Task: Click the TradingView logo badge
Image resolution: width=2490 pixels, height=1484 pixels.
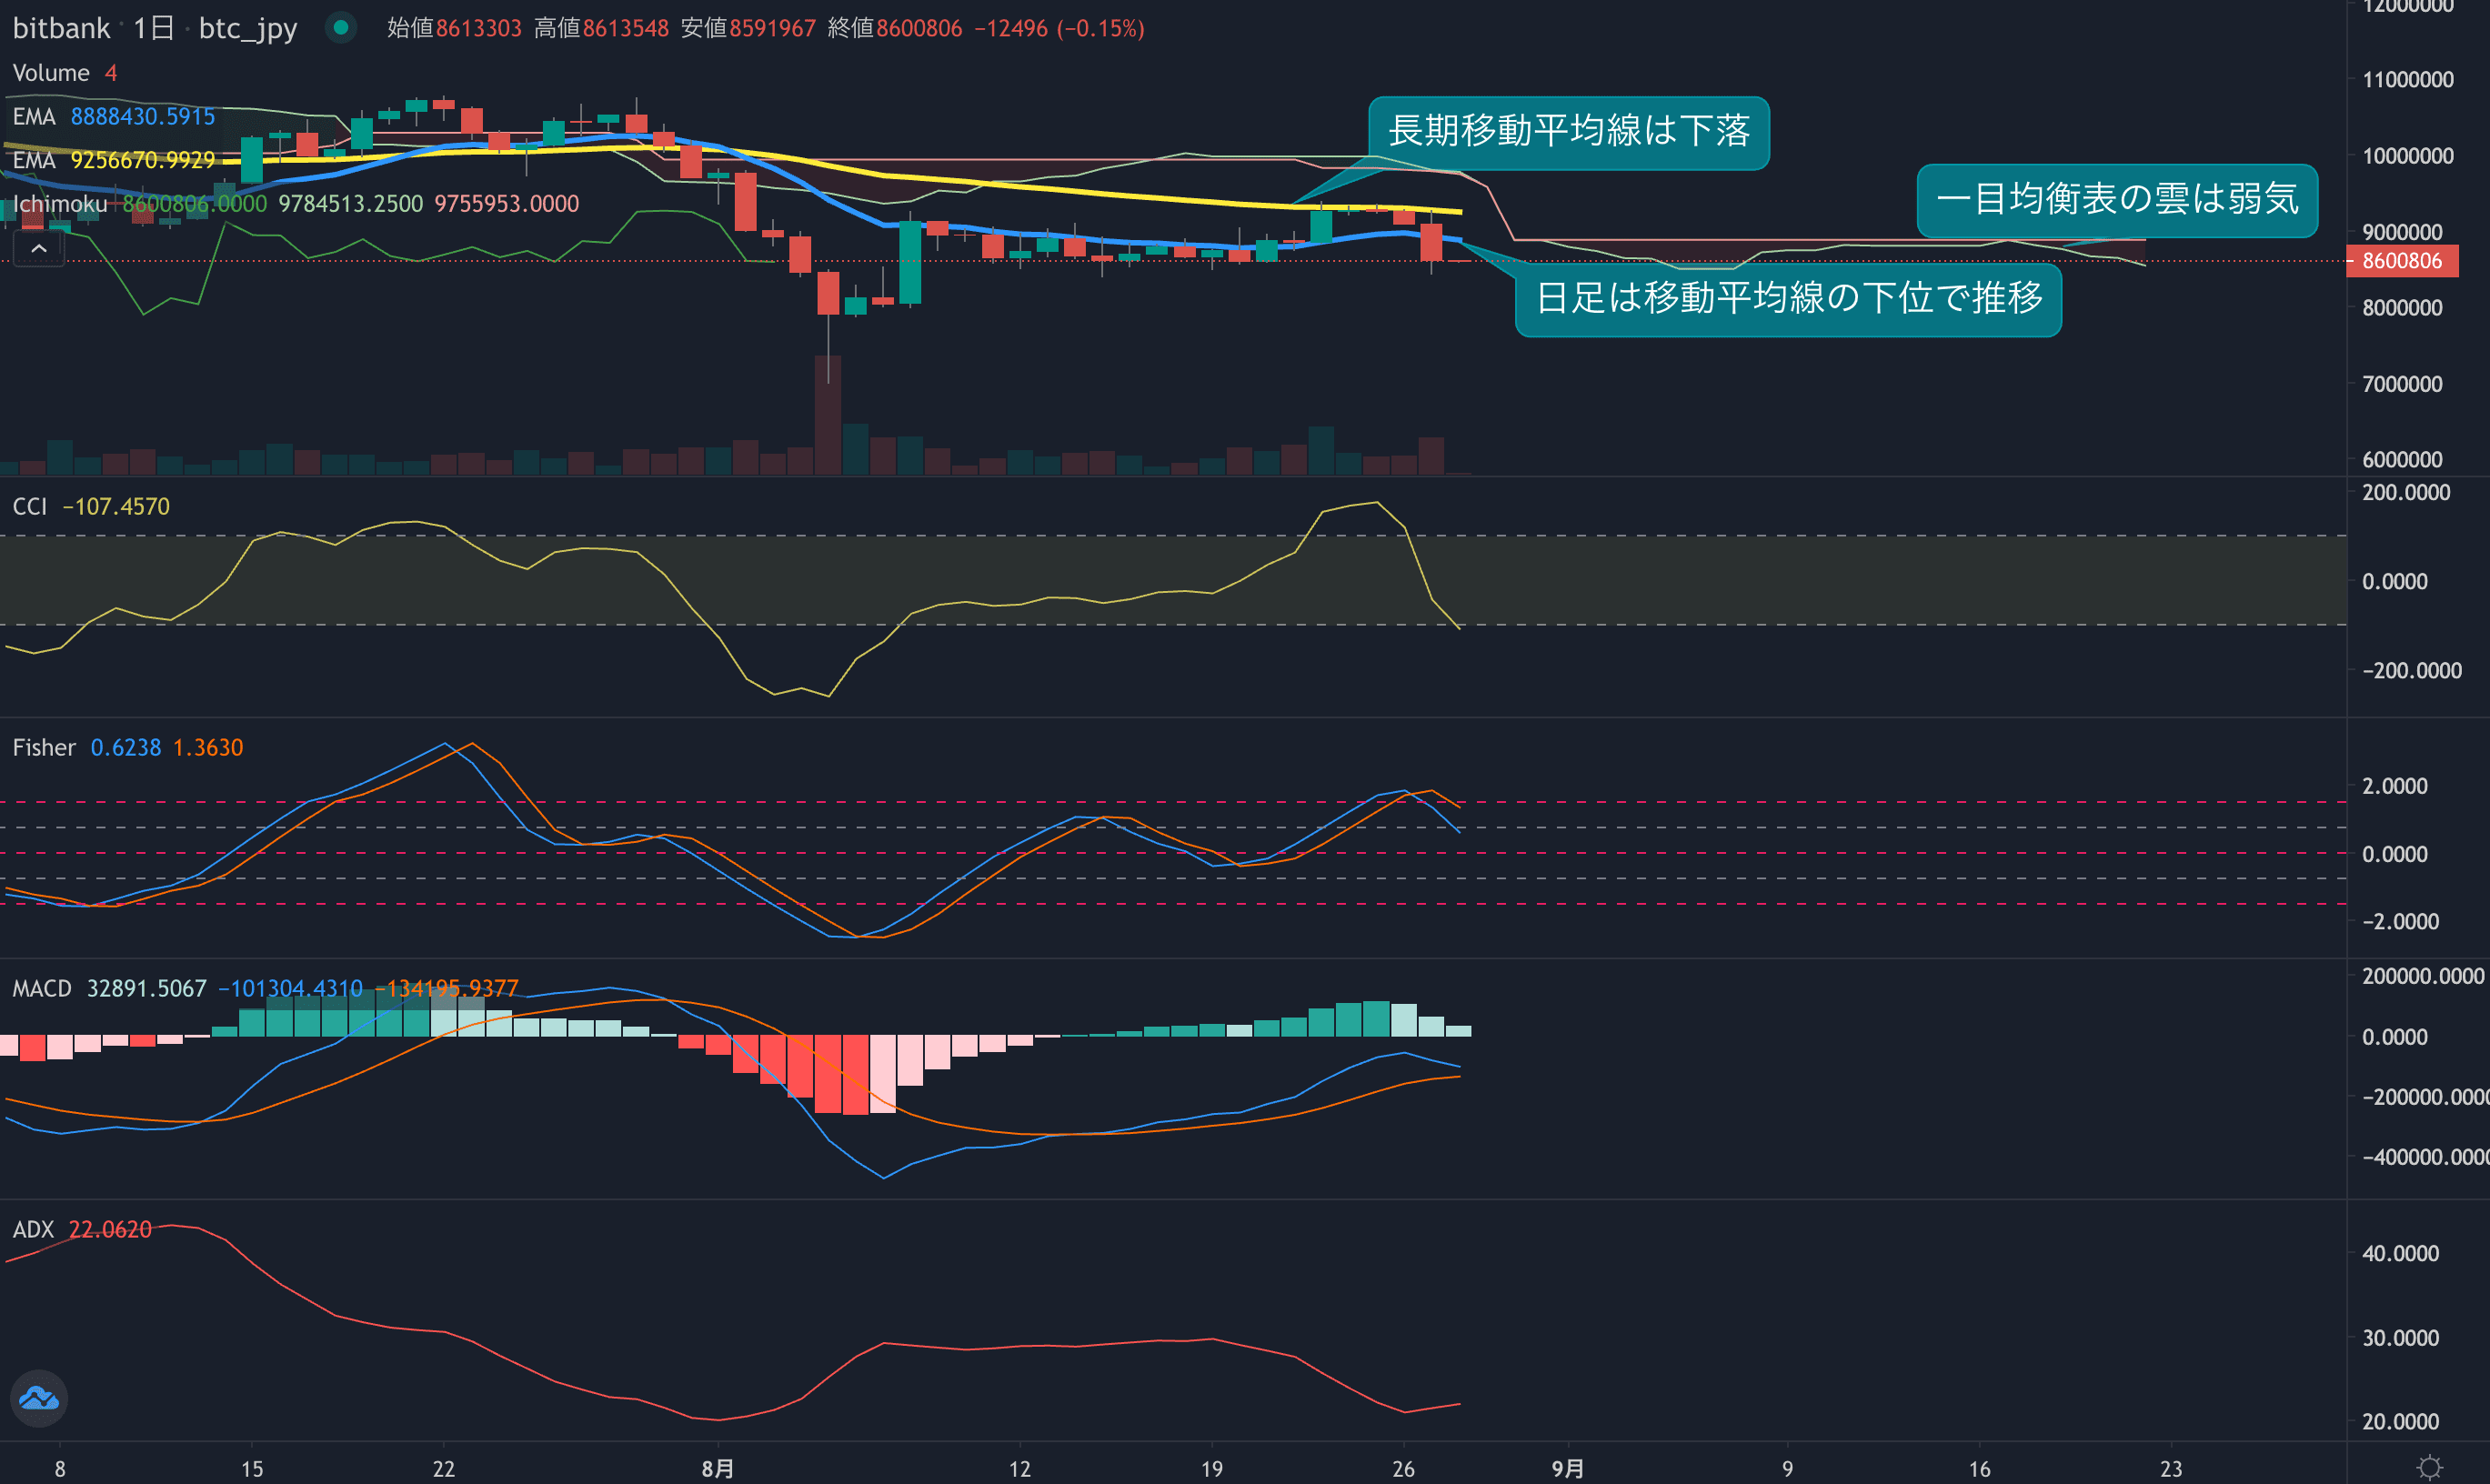Action: 39,1398
